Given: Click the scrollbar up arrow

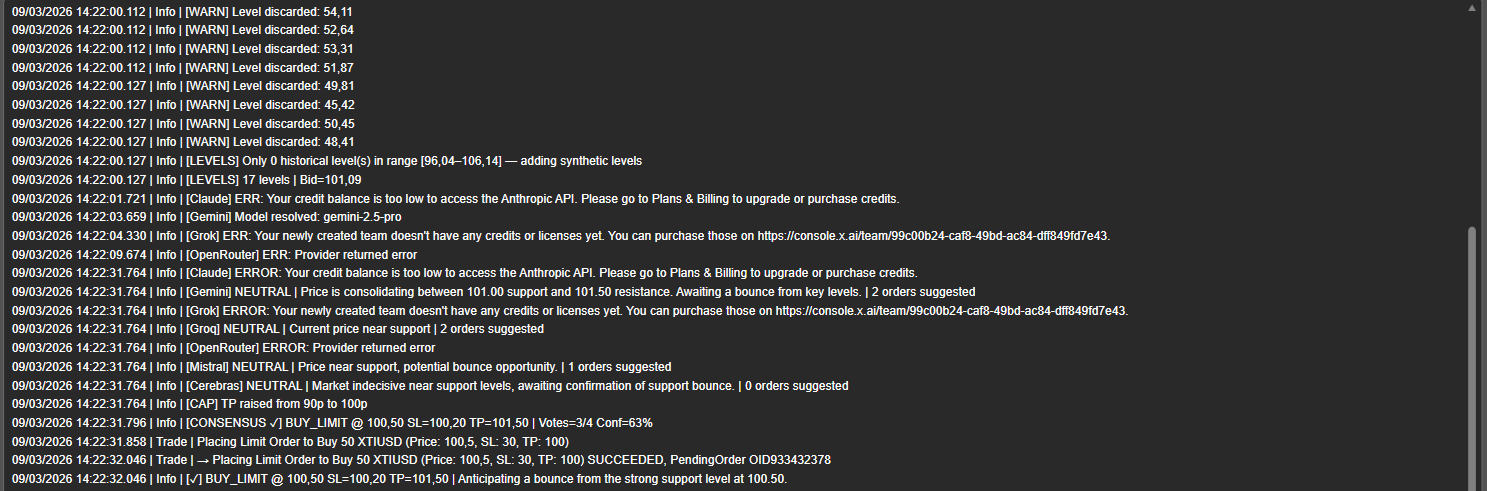Looking at the screenshot, I should pos(1471,8).
